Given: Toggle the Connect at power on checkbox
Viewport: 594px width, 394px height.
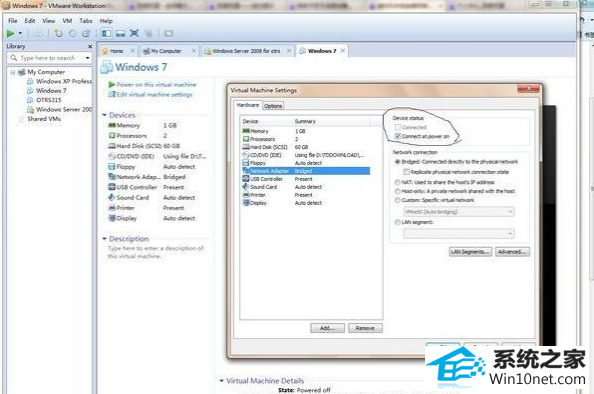Looking at the screenshot, I should 398,136.
